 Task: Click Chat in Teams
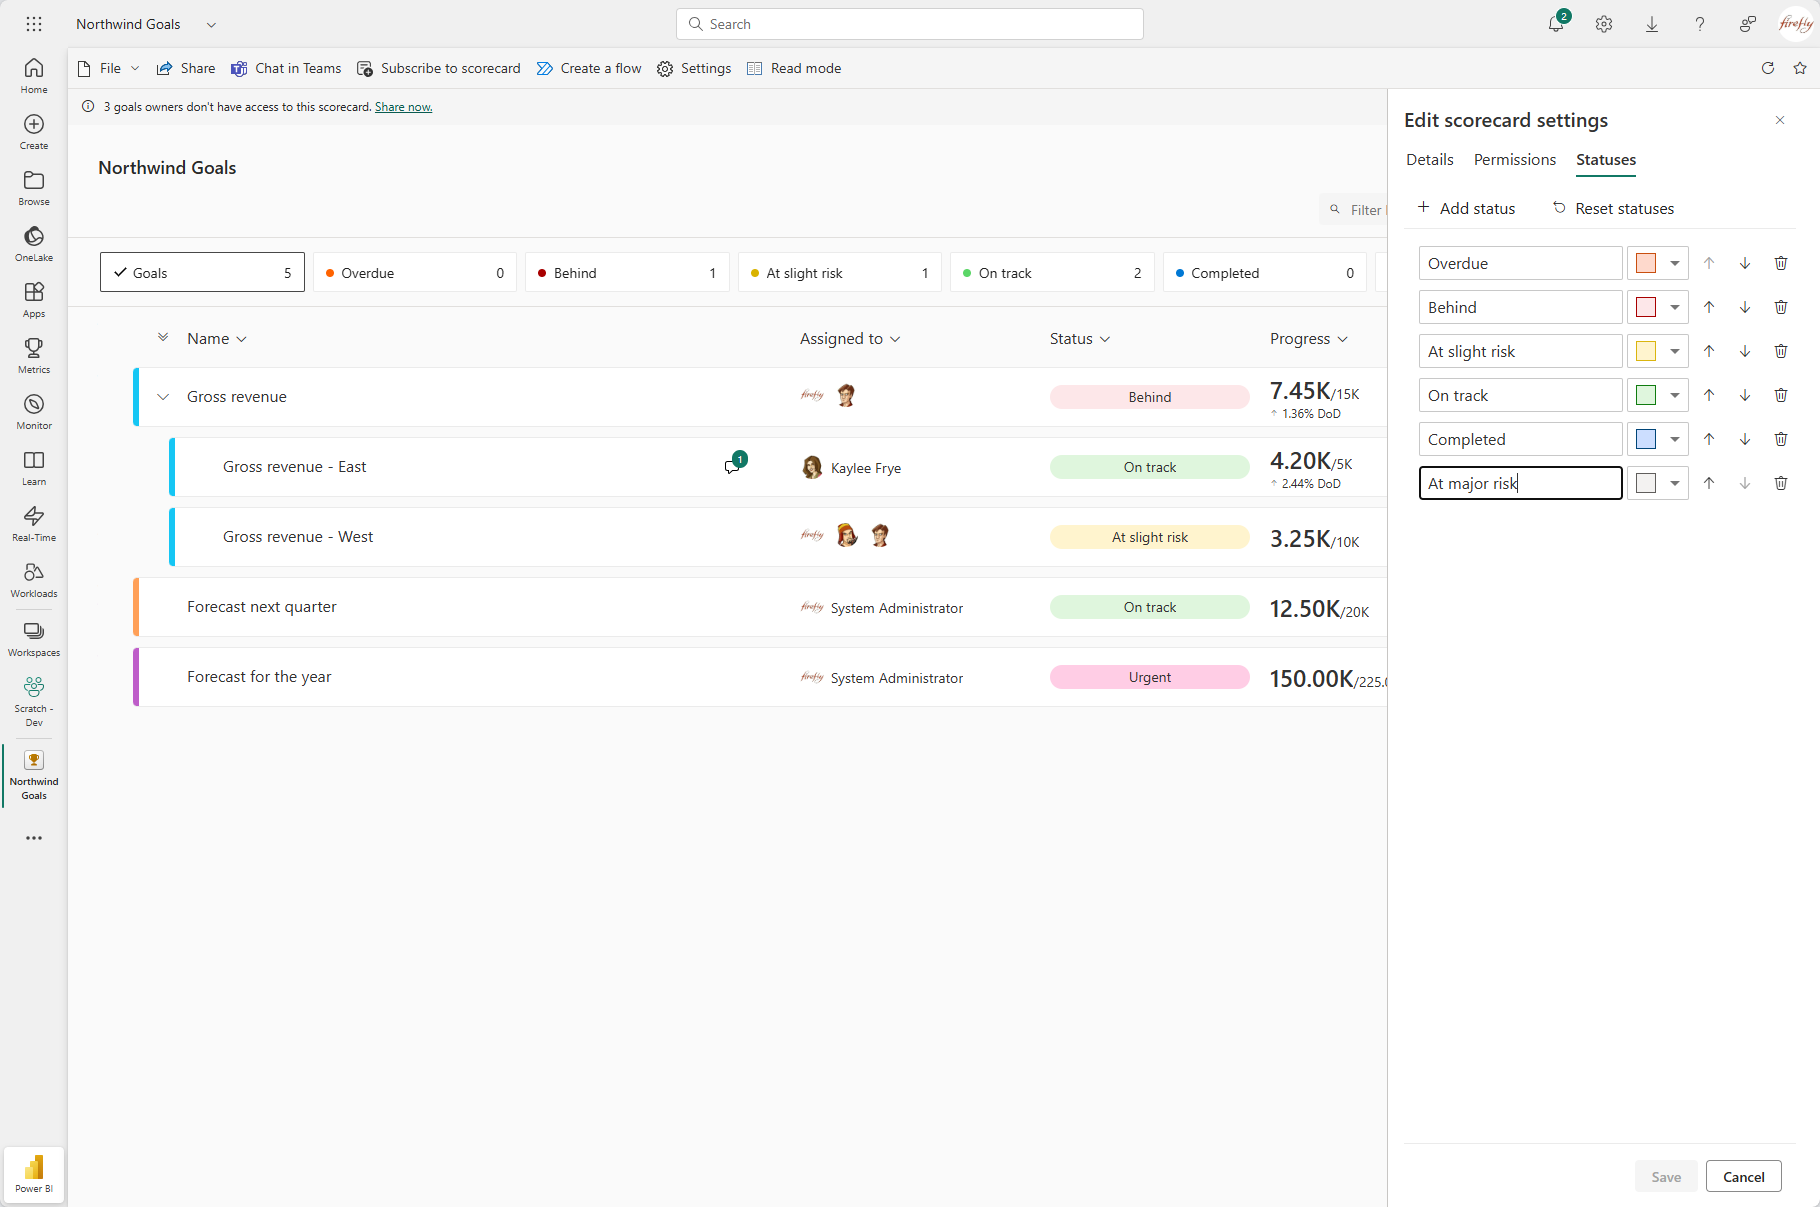286,68
